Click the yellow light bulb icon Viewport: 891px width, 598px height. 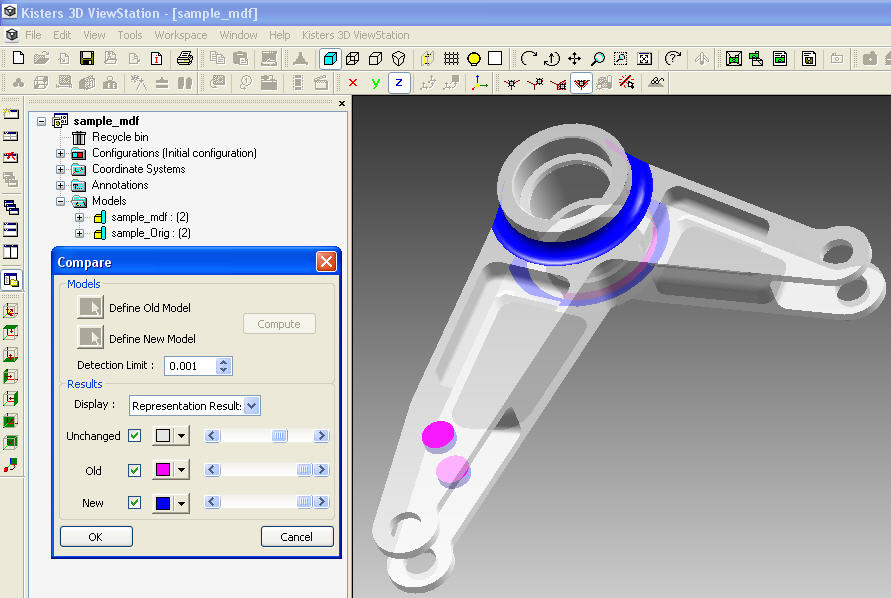tap(473, 58)
